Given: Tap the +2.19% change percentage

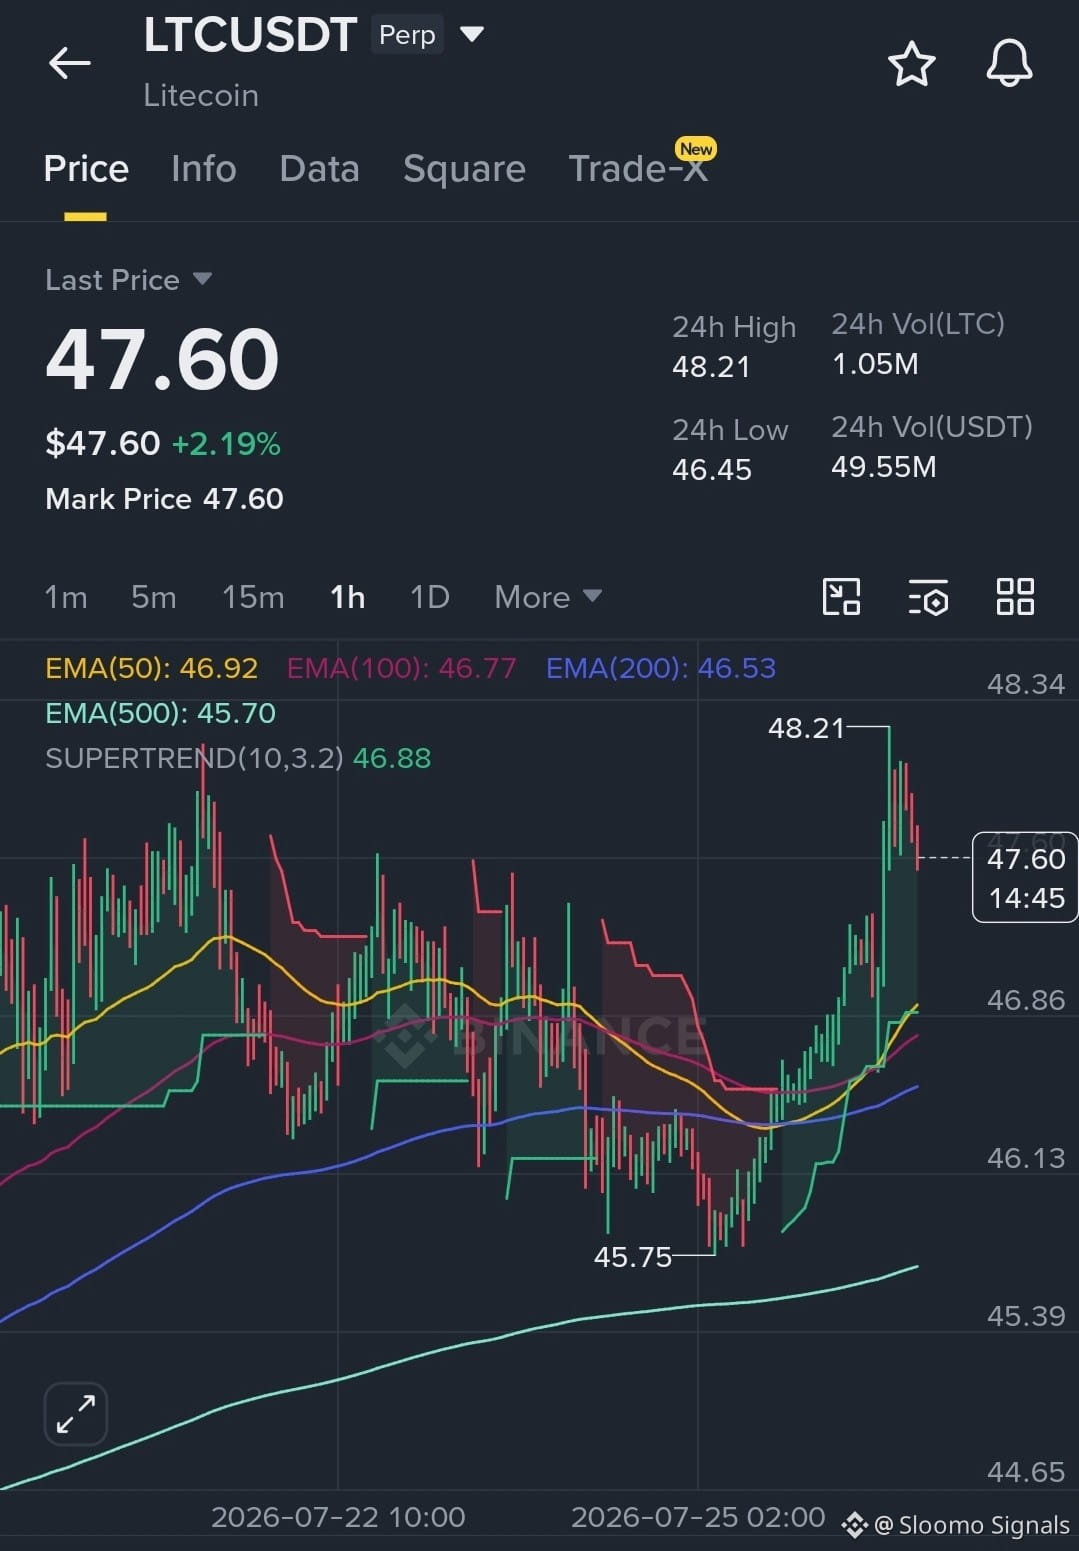Looking at the screenshot, I should pos(226,444).
